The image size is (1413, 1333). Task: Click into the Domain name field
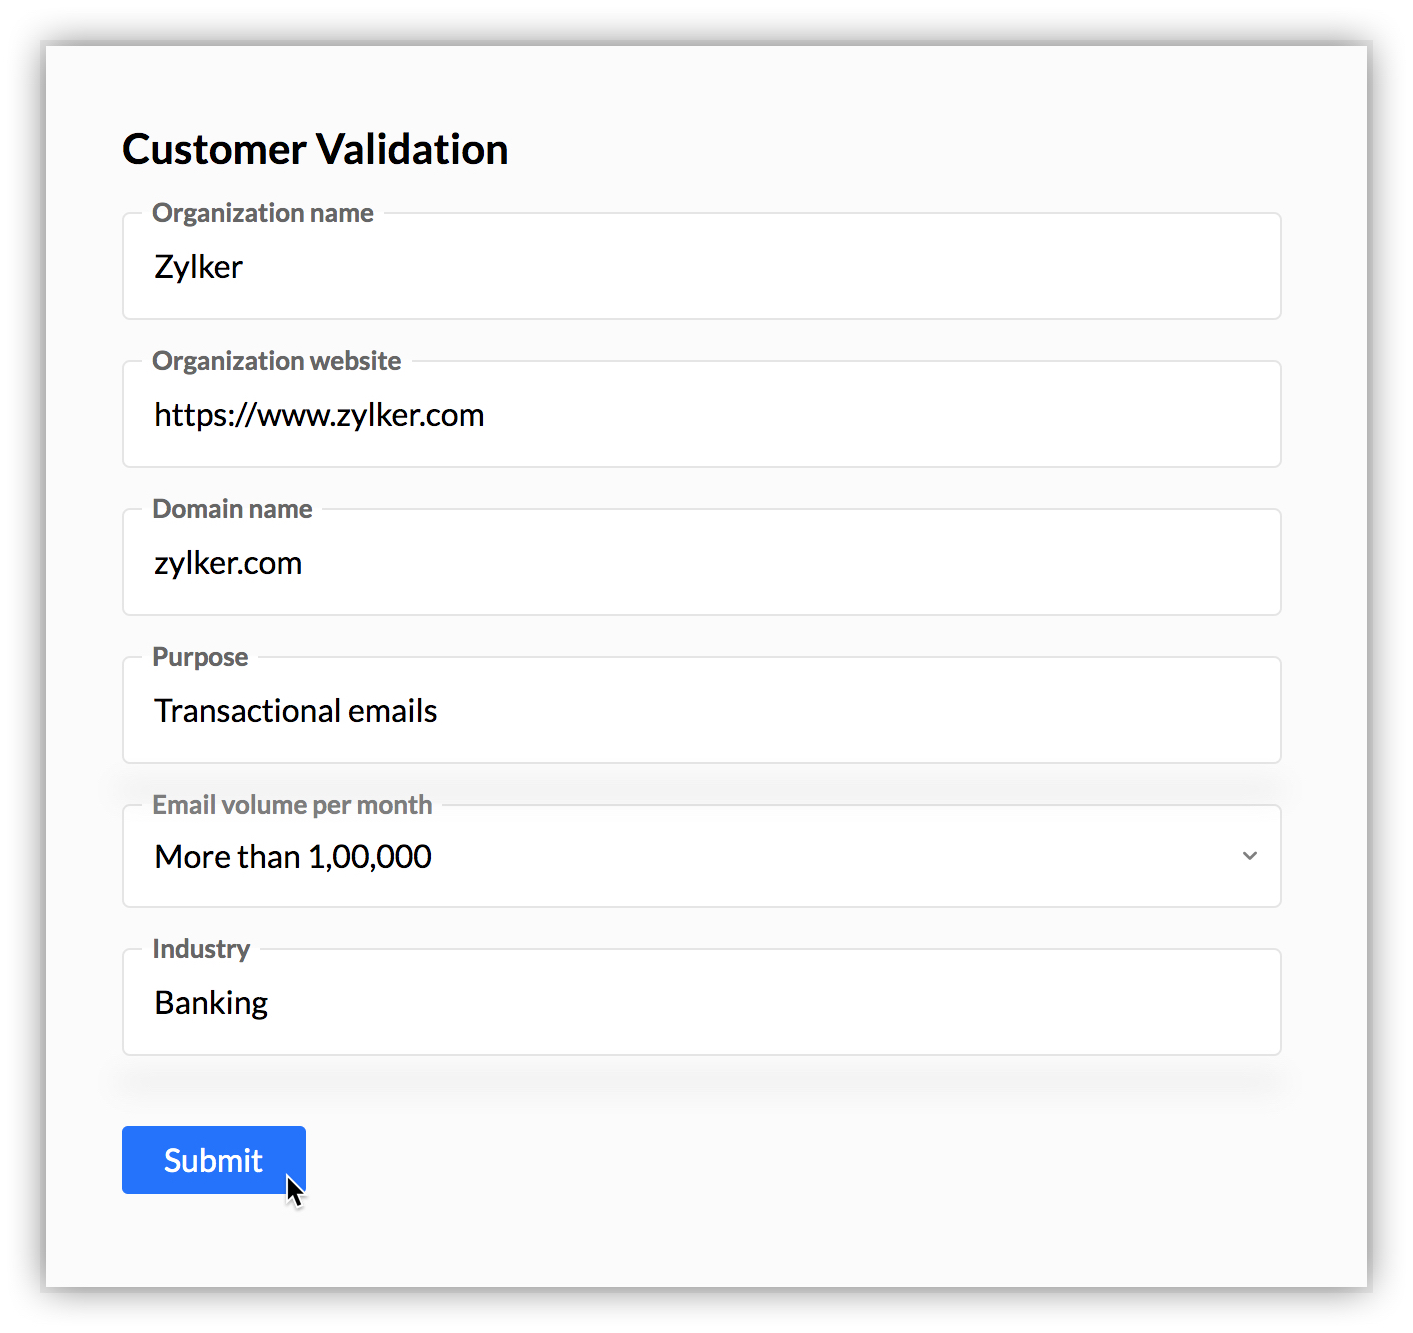pos(702,562)
